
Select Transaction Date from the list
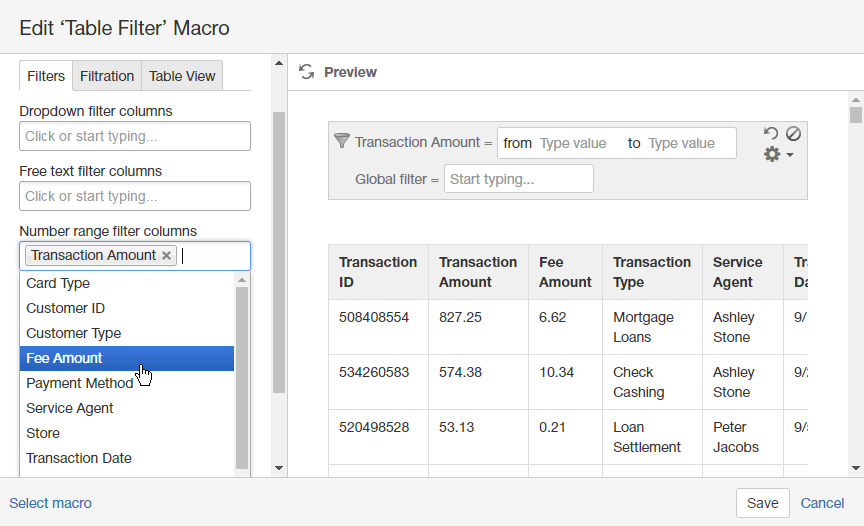click(x=127, y=458)
